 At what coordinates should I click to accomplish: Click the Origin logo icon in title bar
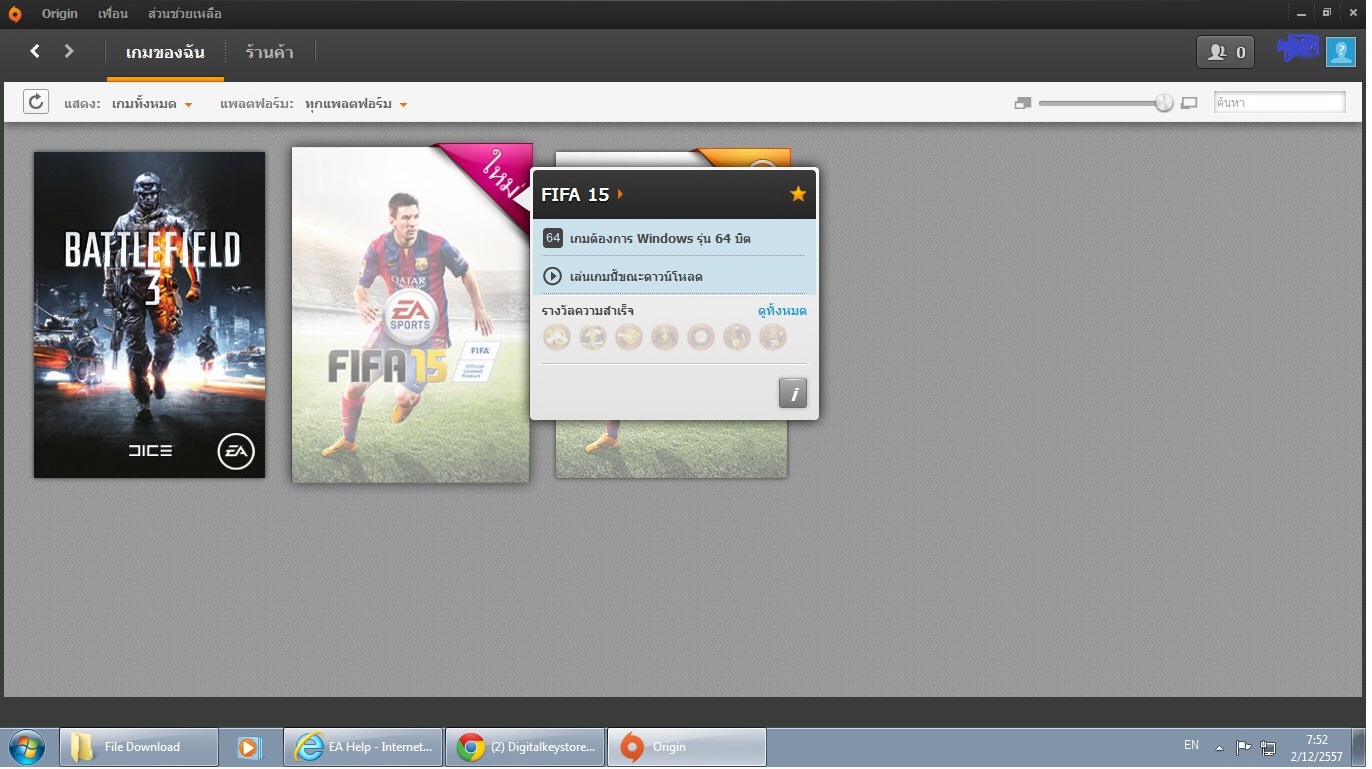[x=14, y=14]
